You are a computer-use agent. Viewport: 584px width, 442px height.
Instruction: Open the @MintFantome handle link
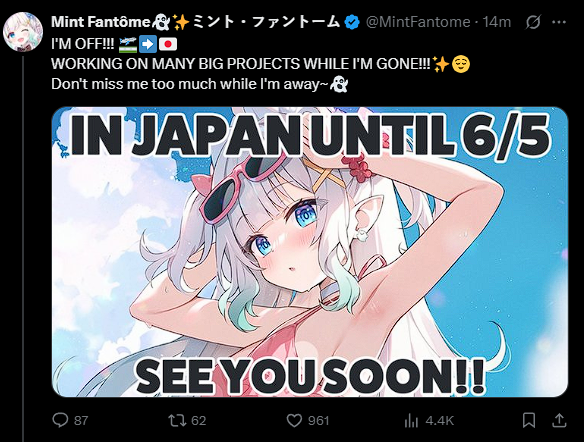418,22
